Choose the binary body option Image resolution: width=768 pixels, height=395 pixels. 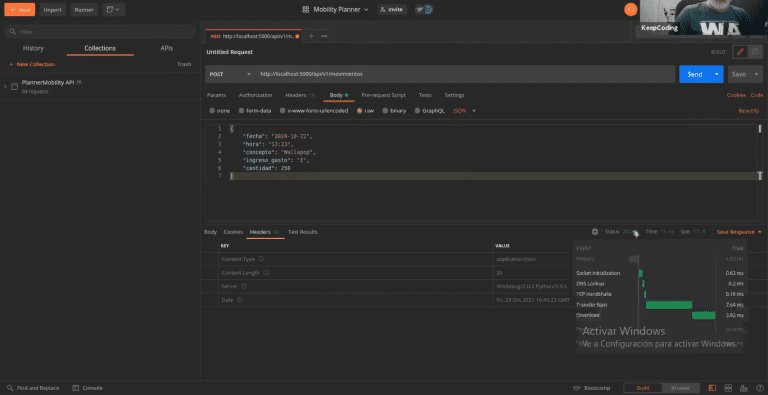coord(394,111)
